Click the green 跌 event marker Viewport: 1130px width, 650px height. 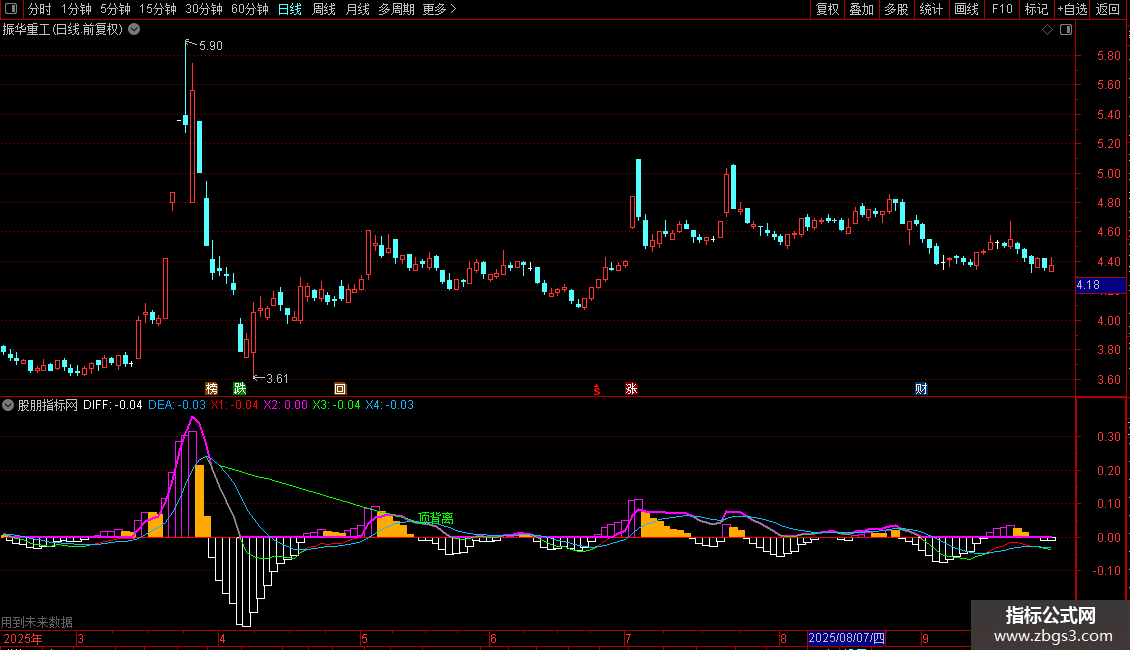click(240, 388)
